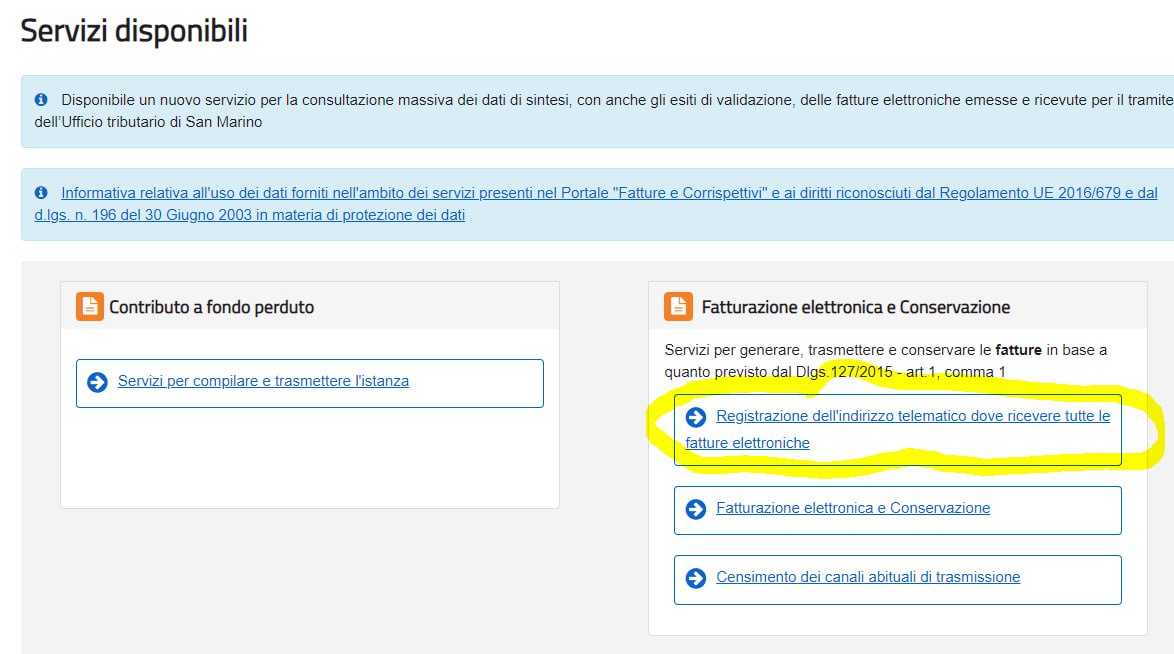
Task: Click the info icon in the San Marino notice
Action: coord(41,100)
